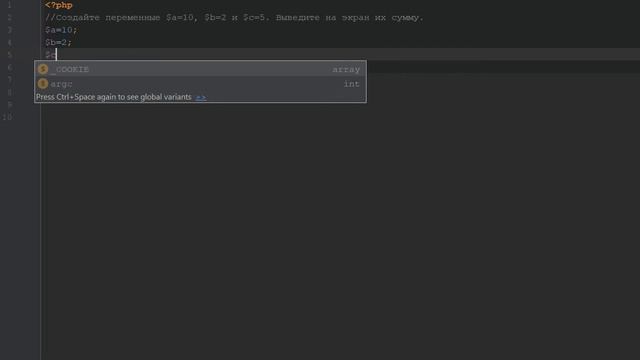Place cursor on the $a=10; line
This screenshot has width=640, height=360.
[61, 30]
